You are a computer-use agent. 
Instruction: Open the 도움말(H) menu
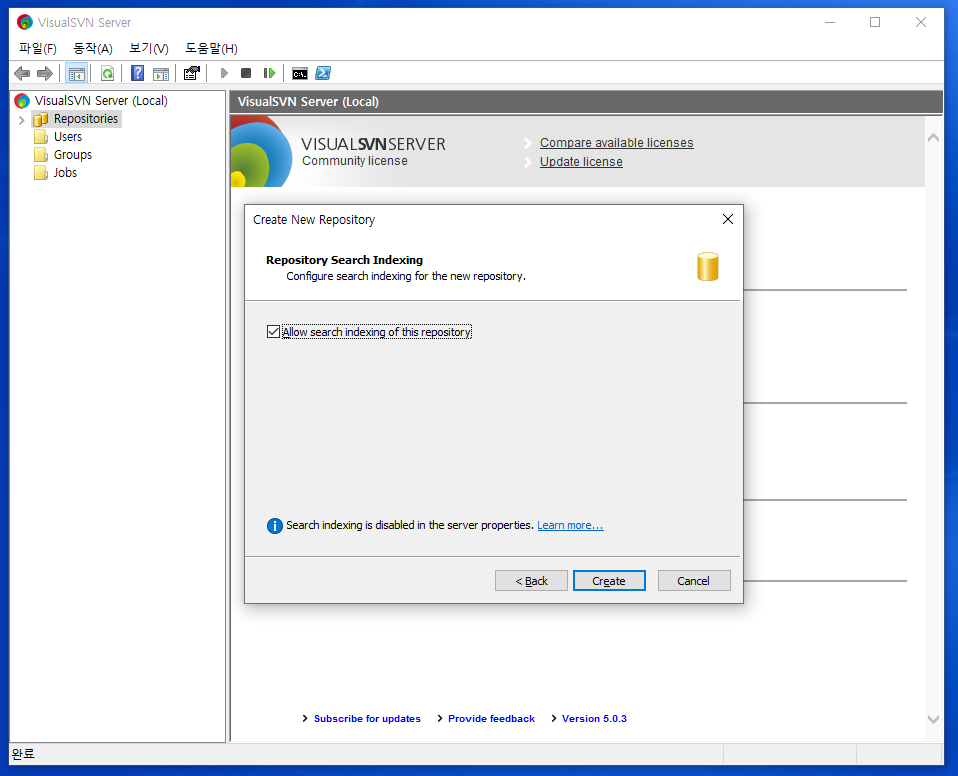click(x=211, y=48)
